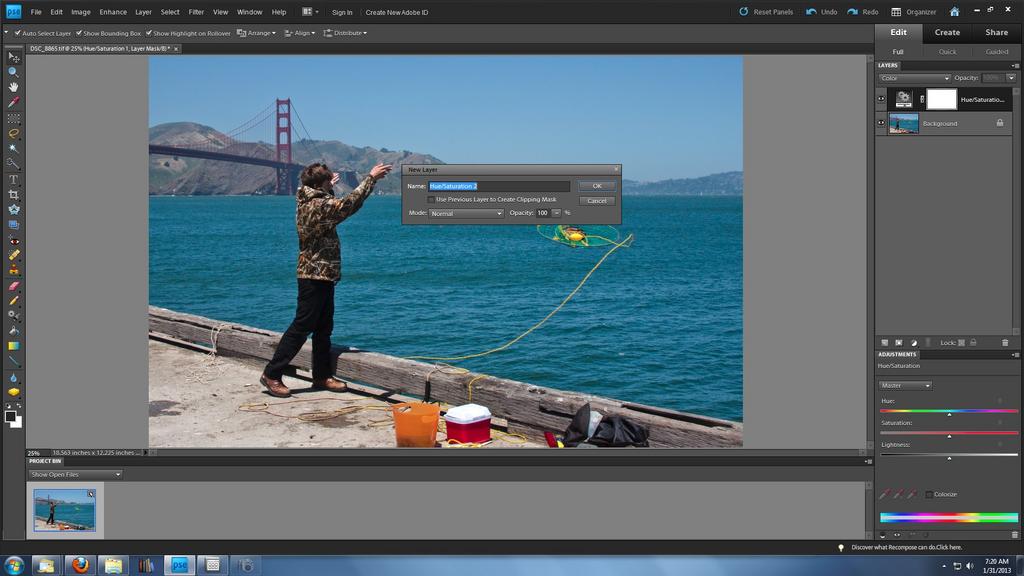This screenshot has width=1024, height=576.
Task: Select the Hand tool
Action: coord(14,87)
